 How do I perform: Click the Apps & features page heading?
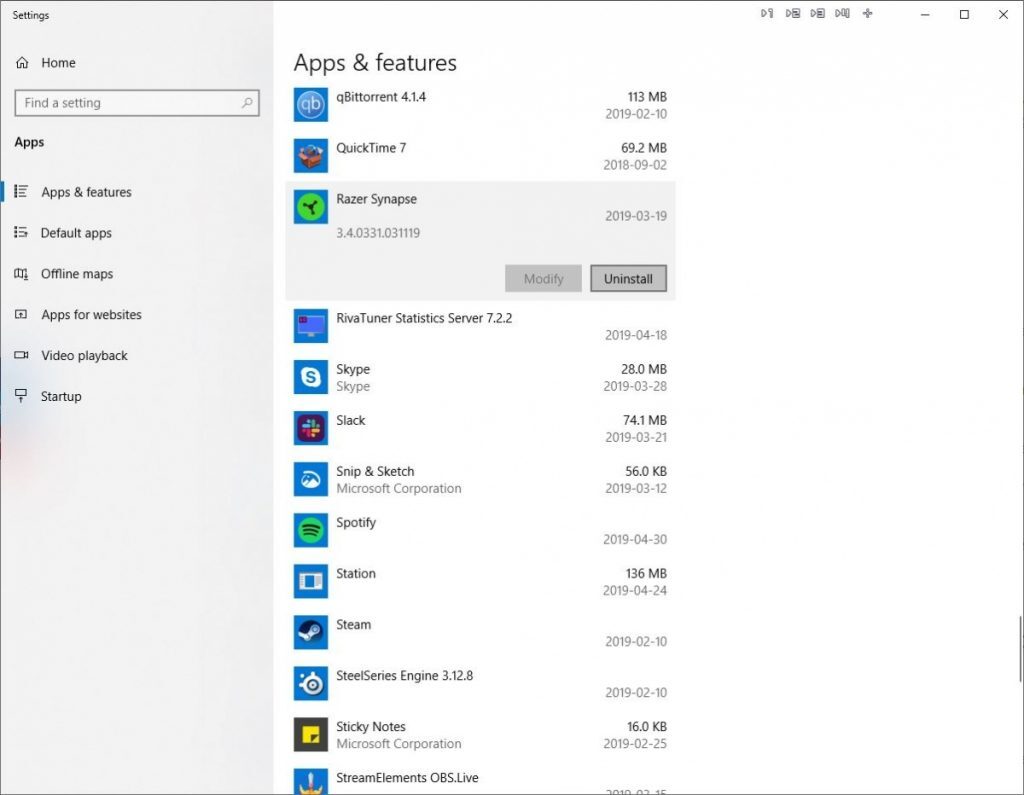click(375, 63)
